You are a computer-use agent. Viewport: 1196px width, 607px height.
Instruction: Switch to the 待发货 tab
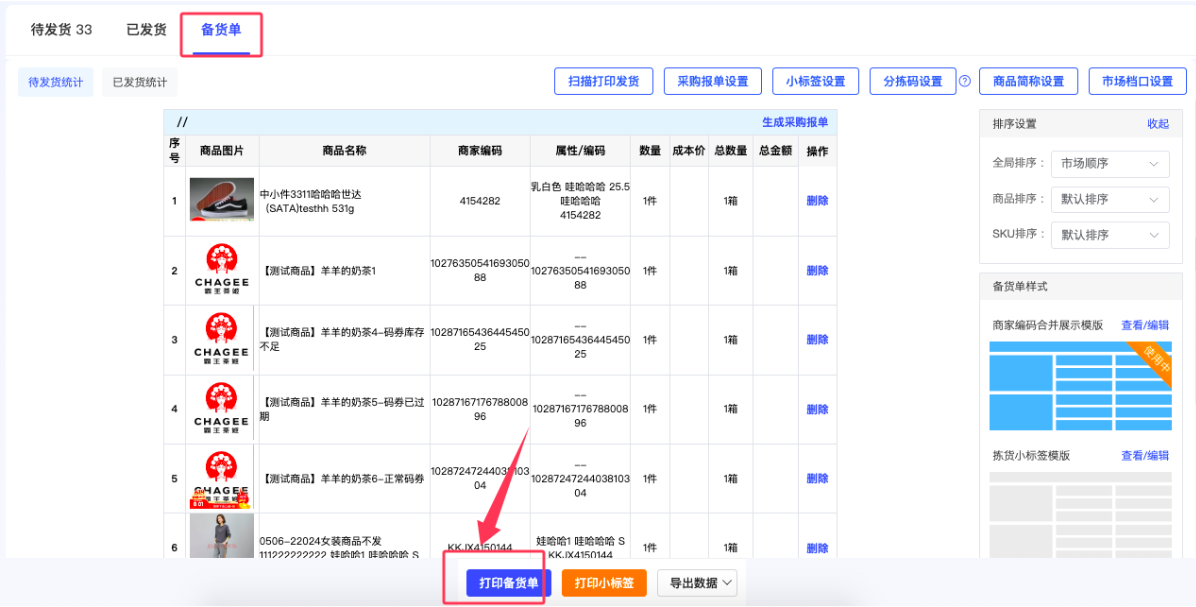[x=61, y=30]
